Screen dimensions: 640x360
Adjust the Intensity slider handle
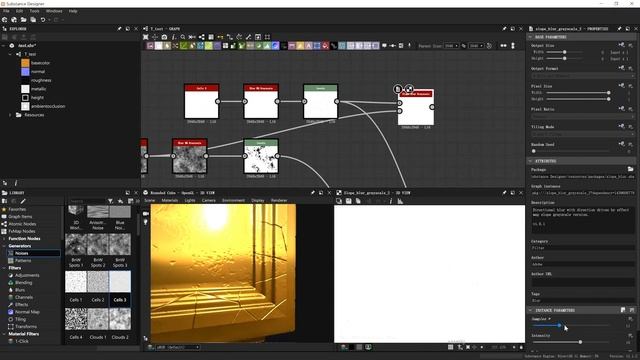click(x=580, y=342)
